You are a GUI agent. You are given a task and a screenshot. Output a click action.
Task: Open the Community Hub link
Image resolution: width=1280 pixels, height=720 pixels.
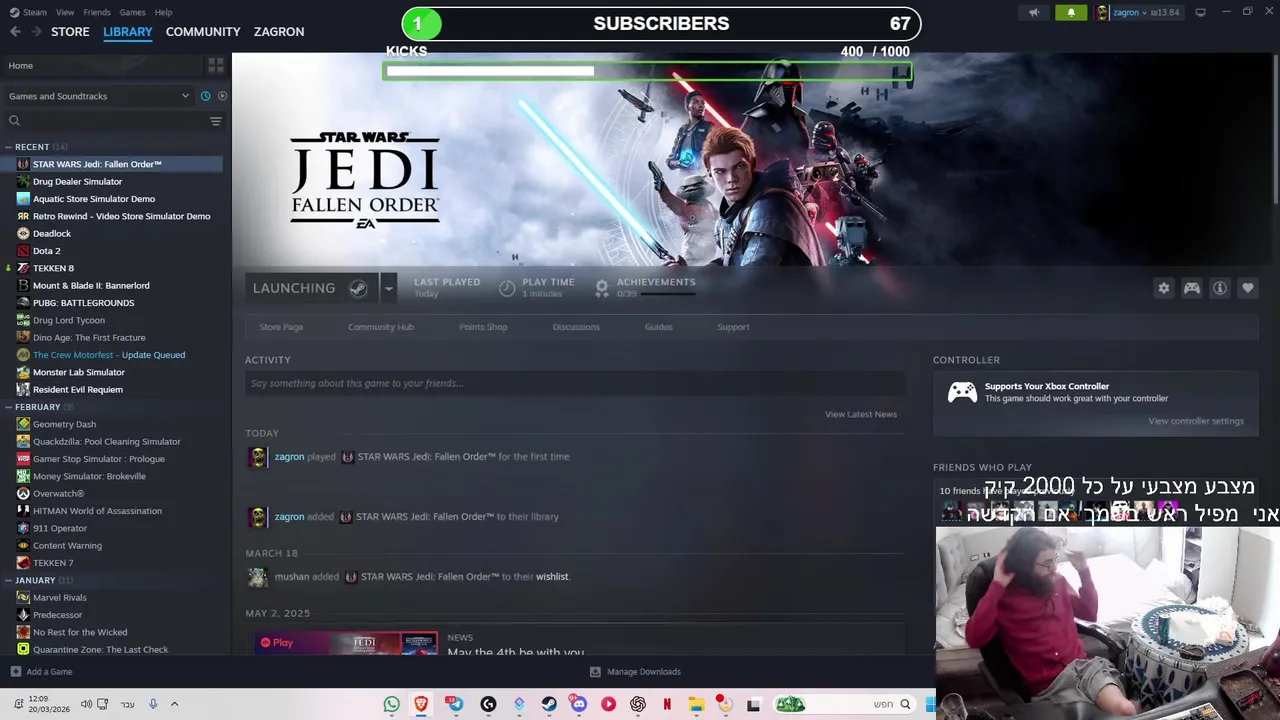click(381, 327)
